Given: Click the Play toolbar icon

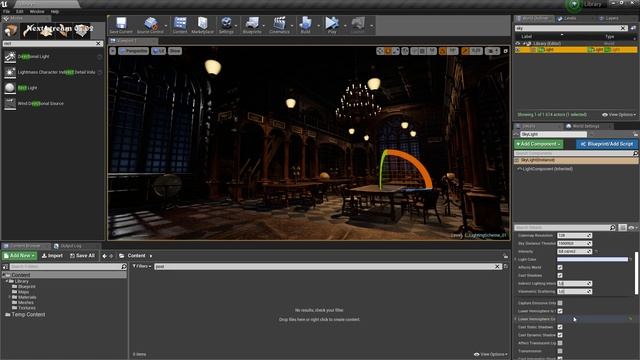Looking at the screenshot, I should coord(332,23).
